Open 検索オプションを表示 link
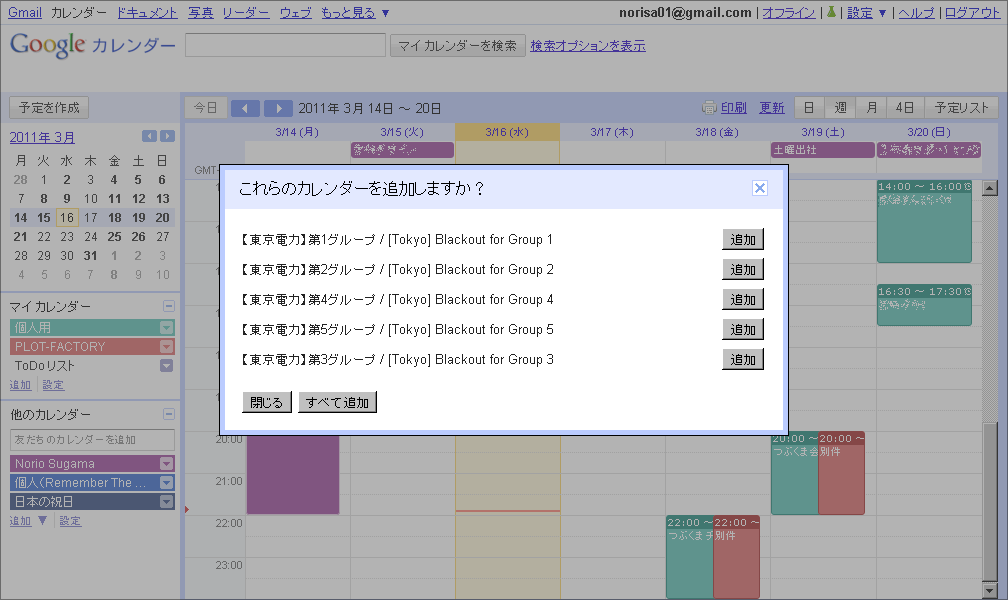The height and width of the screenshot is (600, 1008). pos(588,46)
